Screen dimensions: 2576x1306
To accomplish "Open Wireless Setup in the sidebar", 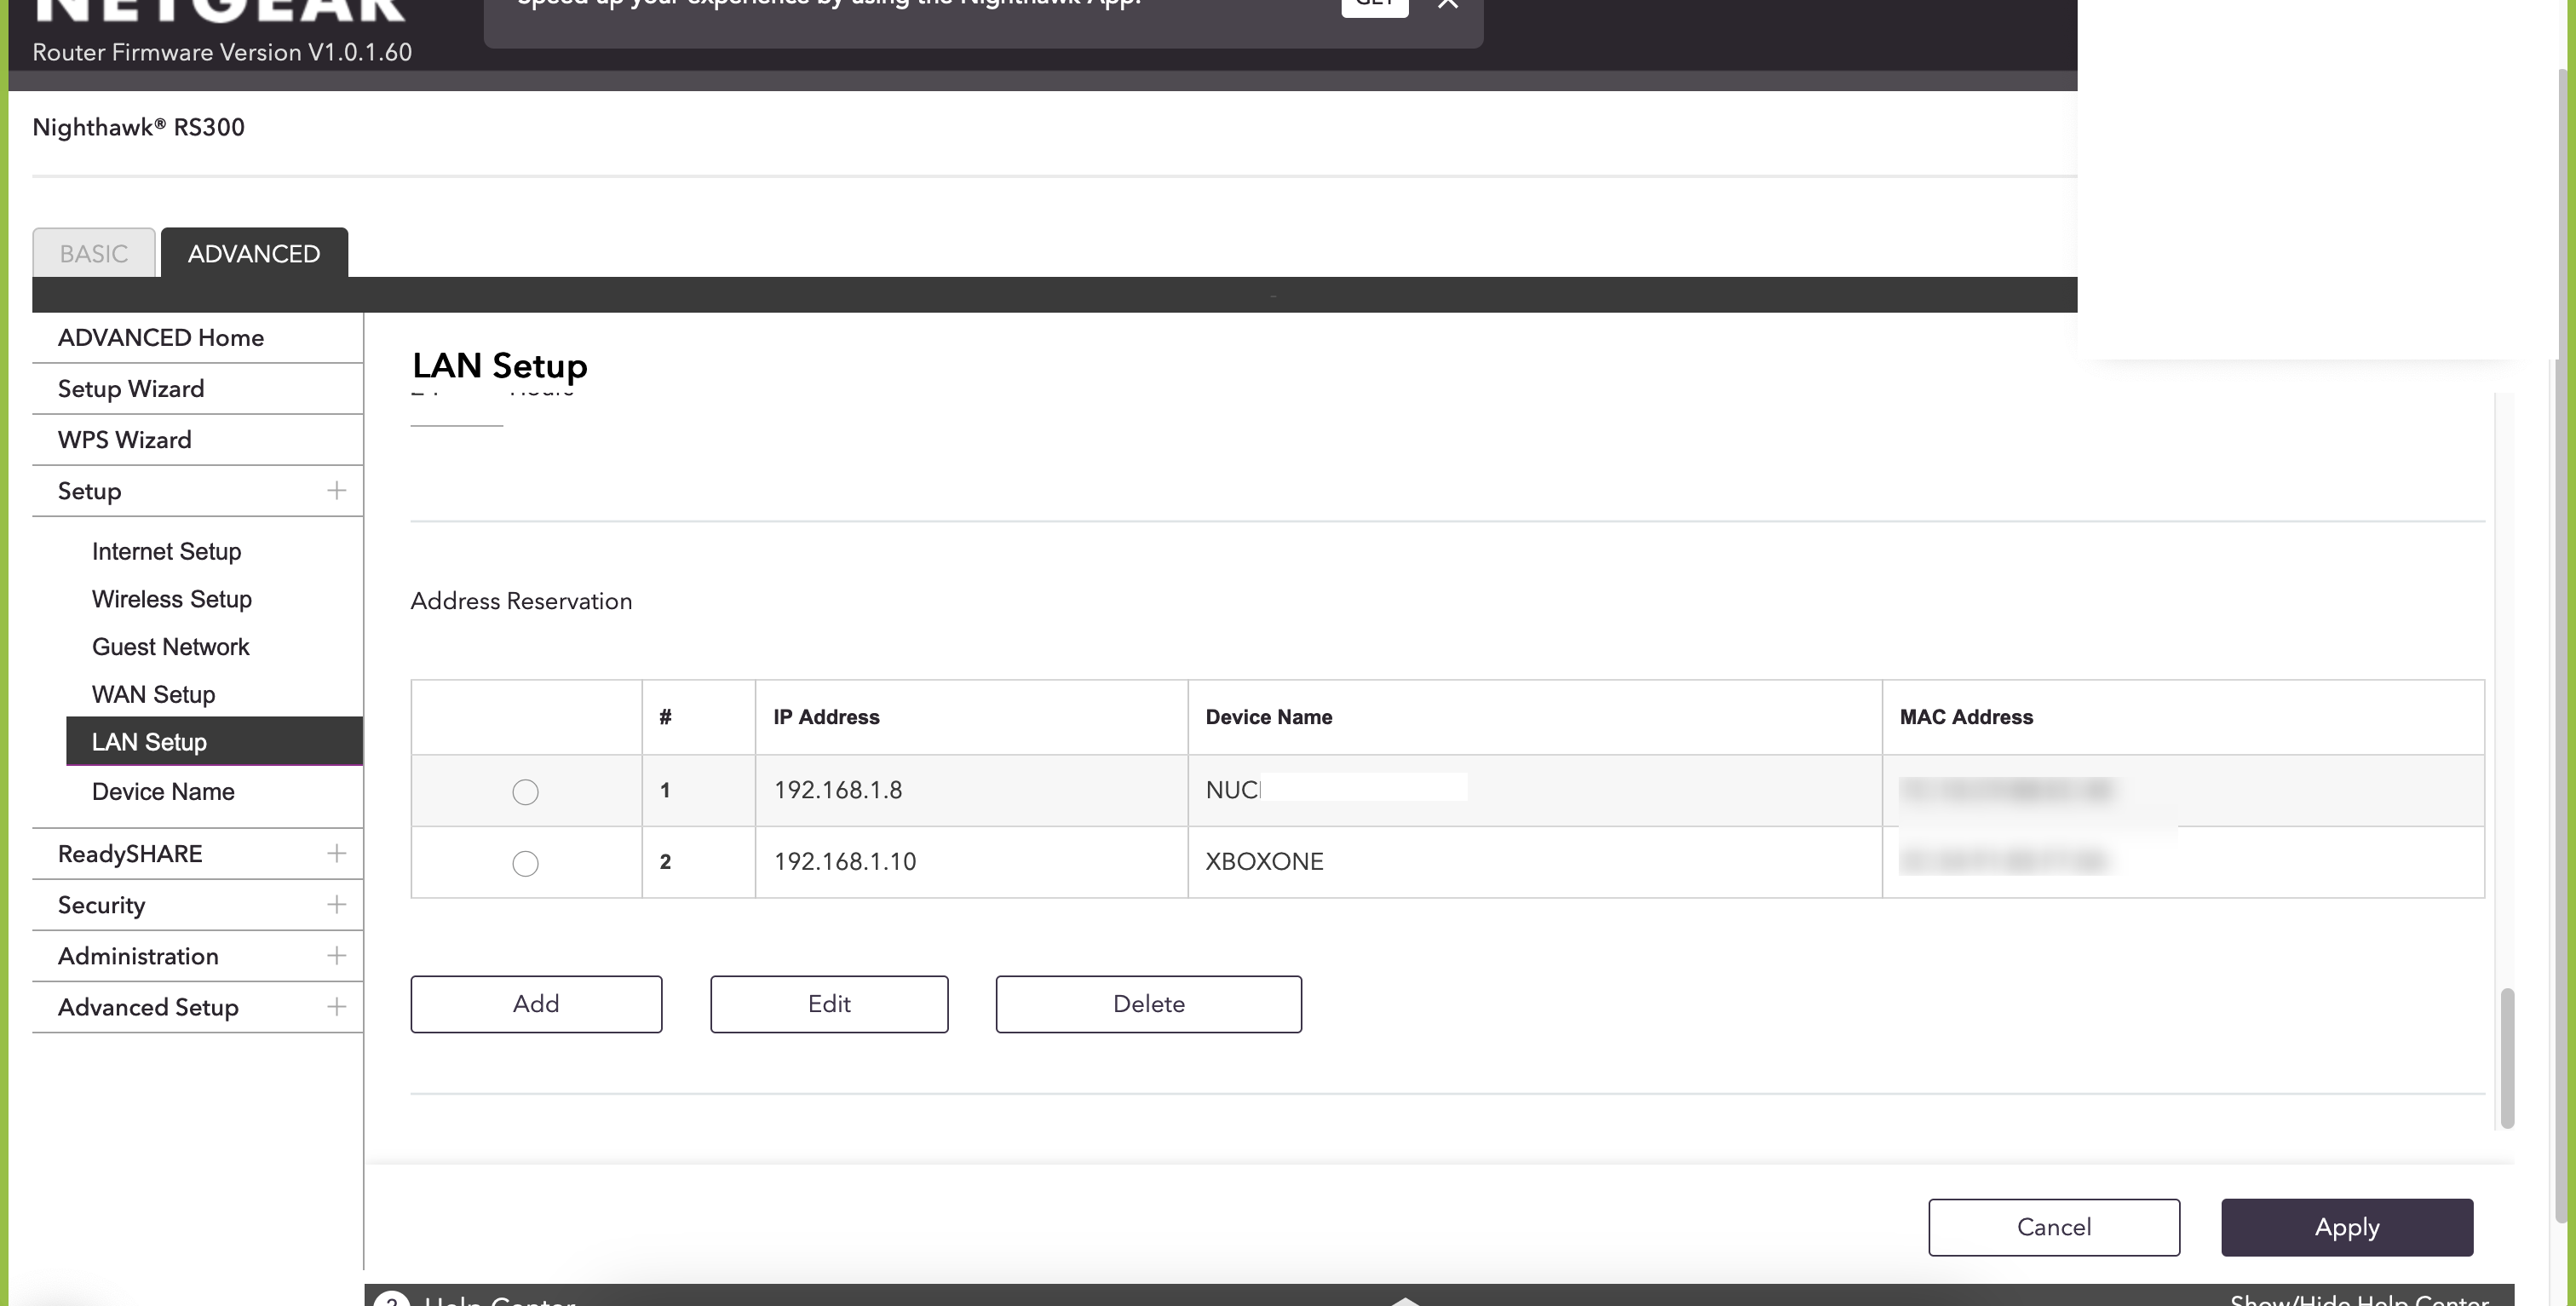I will click(x=172, y=599).
